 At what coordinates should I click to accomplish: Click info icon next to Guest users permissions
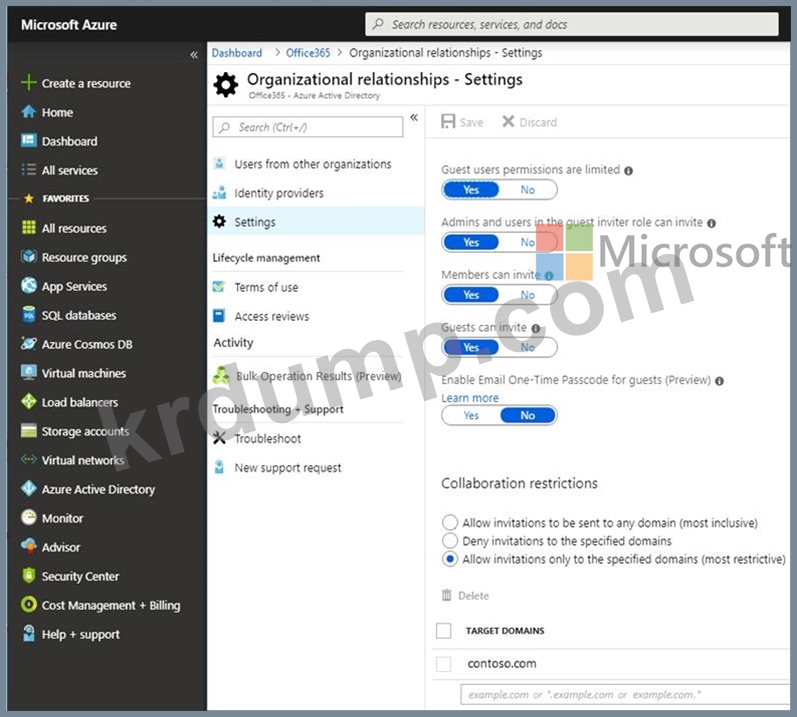pos(628,171)
